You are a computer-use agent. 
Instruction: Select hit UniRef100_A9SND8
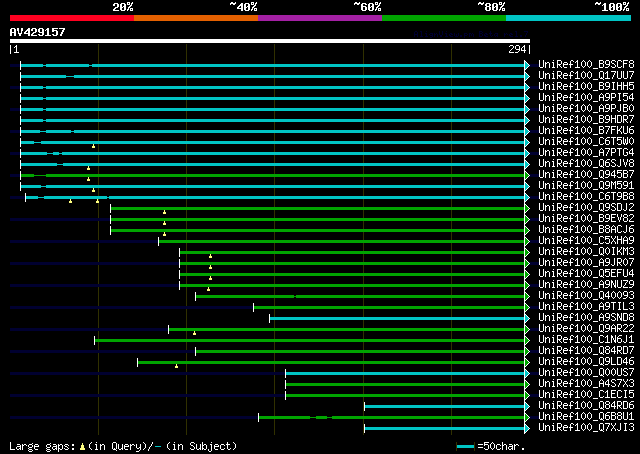point(586,318)
